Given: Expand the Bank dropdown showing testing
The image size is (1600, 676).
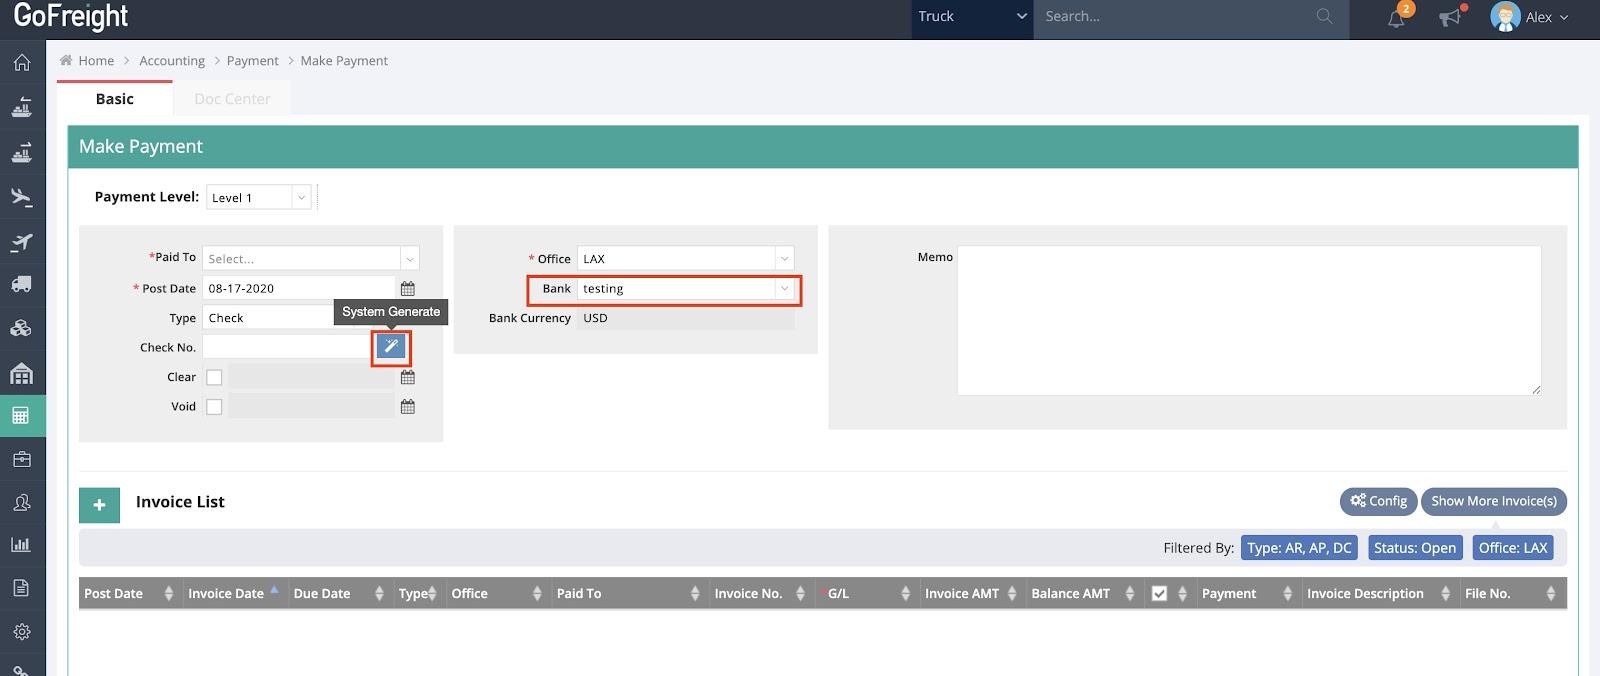Looking at the screenshot, I should click(686, 289).
